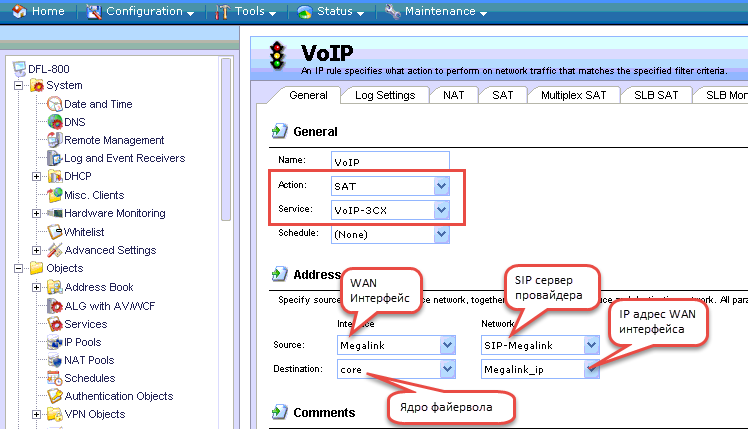Expand the Address Book node
748x429 pixels.
(x=36, y=287)
